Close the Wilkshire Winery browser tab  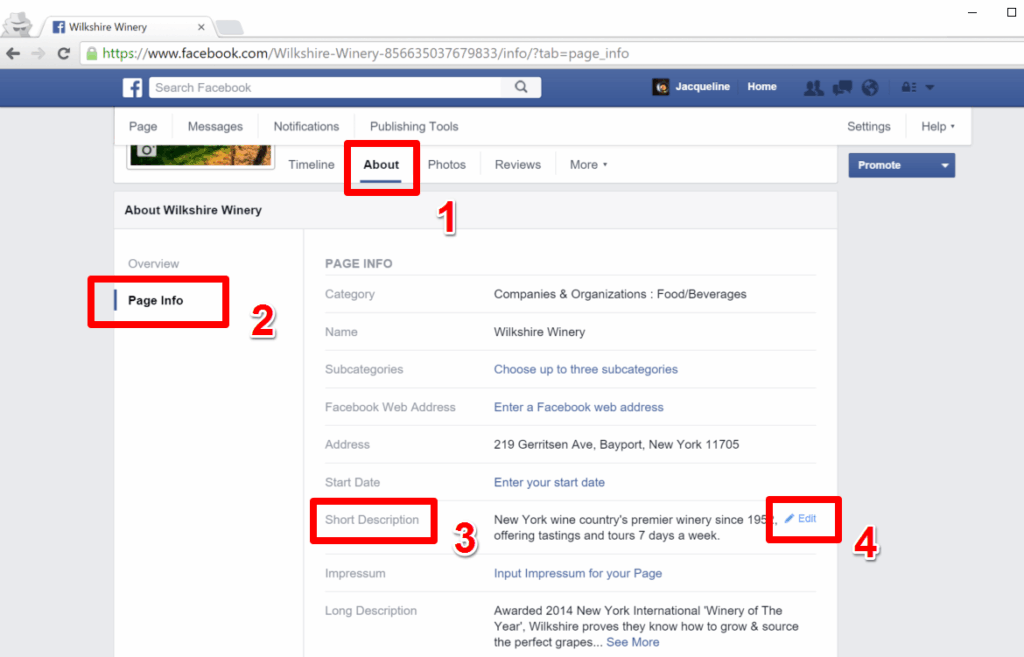pos(201,27)
